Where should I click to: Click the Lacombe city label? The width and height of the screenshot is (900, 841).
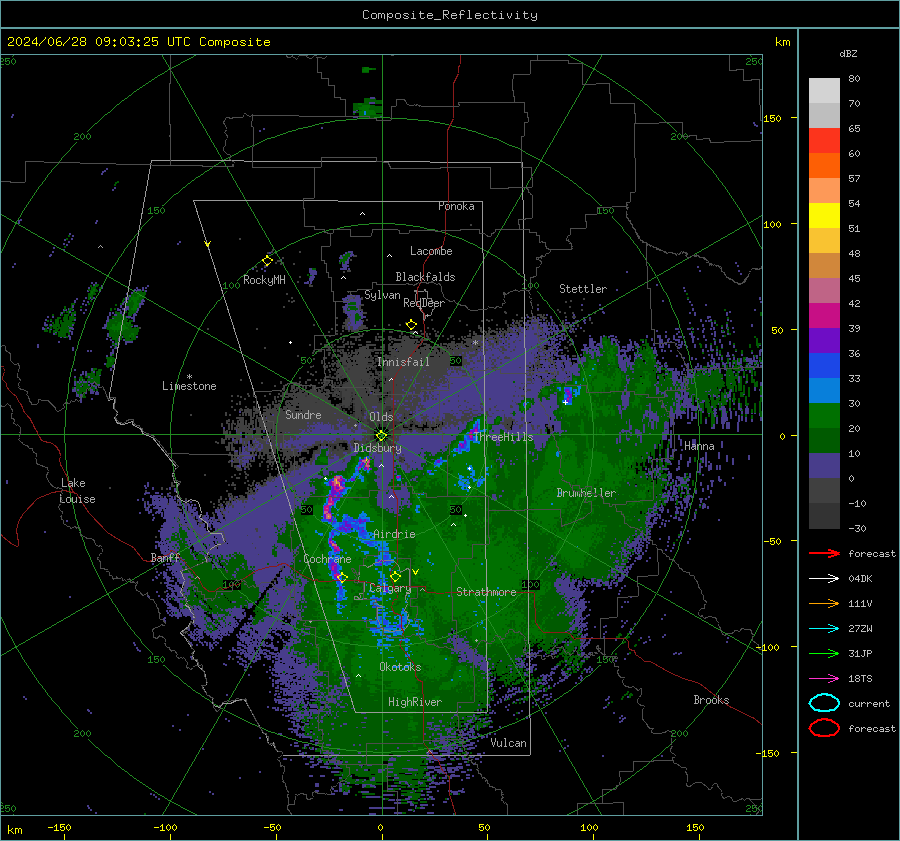point(431,251)
